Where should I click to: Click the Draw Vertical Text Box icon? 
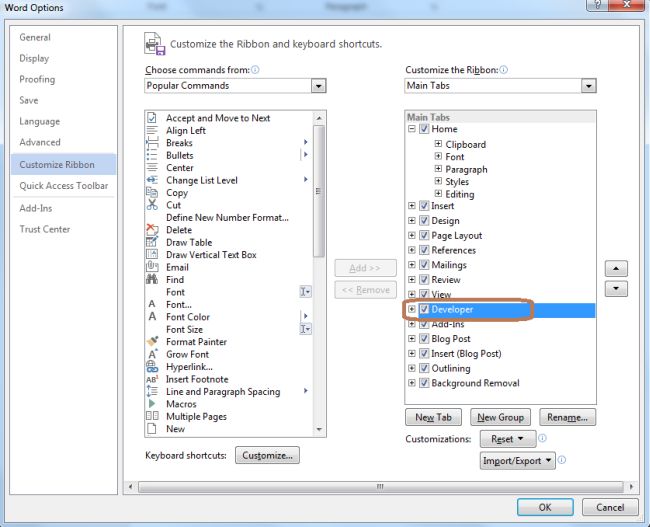point(152,255)
